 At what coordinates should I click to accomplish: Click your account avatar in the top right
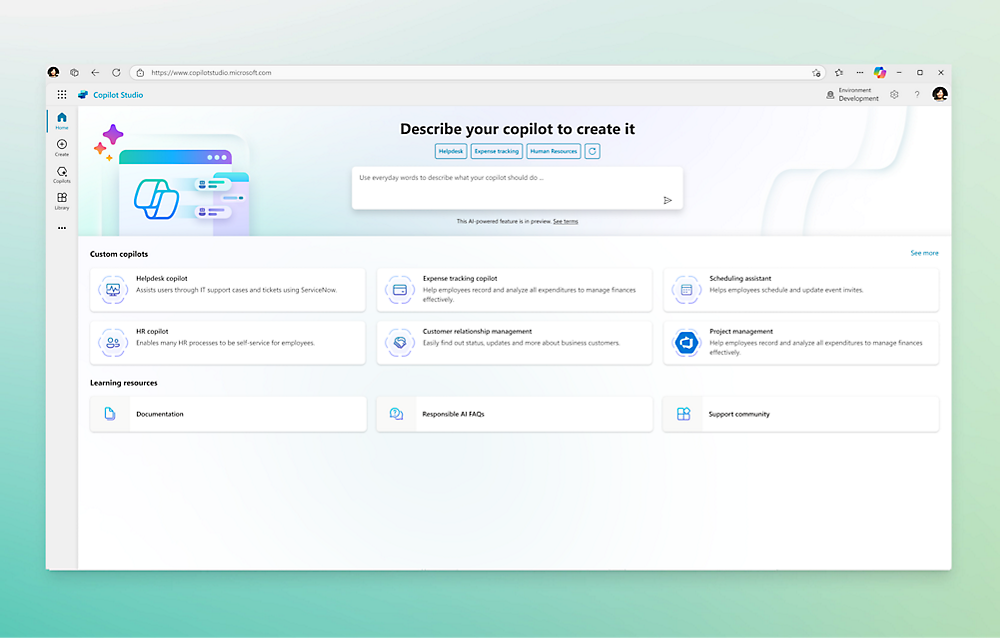(940, 93)
